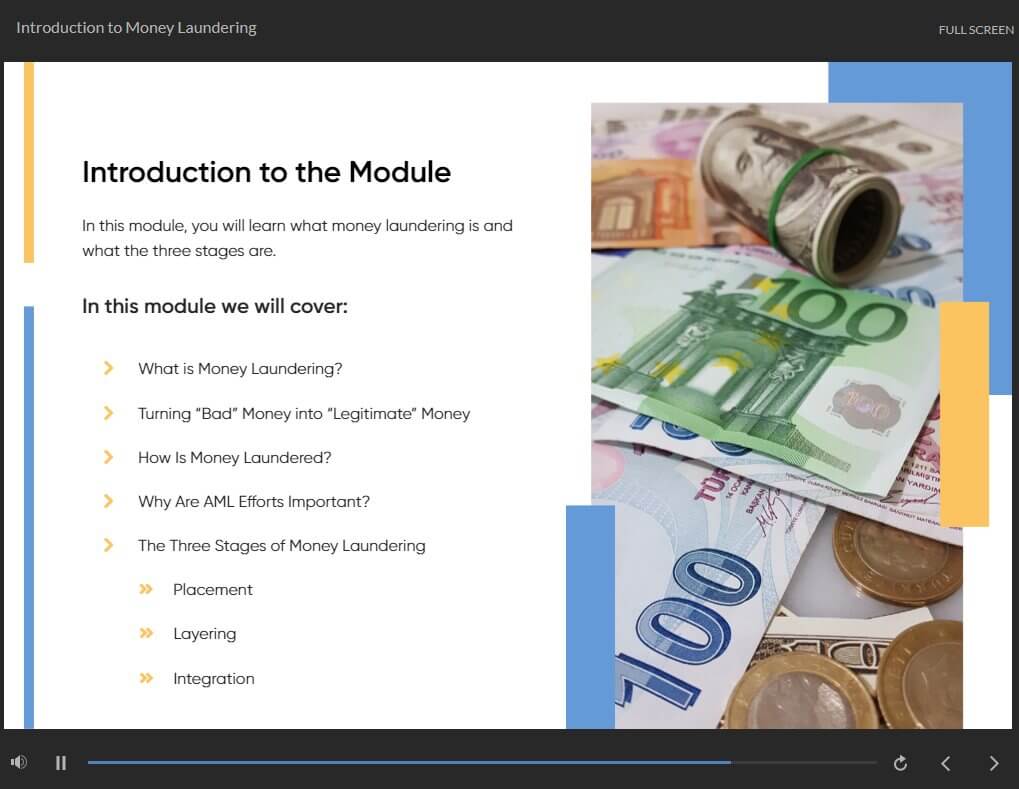The height and width of the screenshot is (789, 1019).
Task: Click double-chevron next to Layering
Action: [x=146, y=633]
